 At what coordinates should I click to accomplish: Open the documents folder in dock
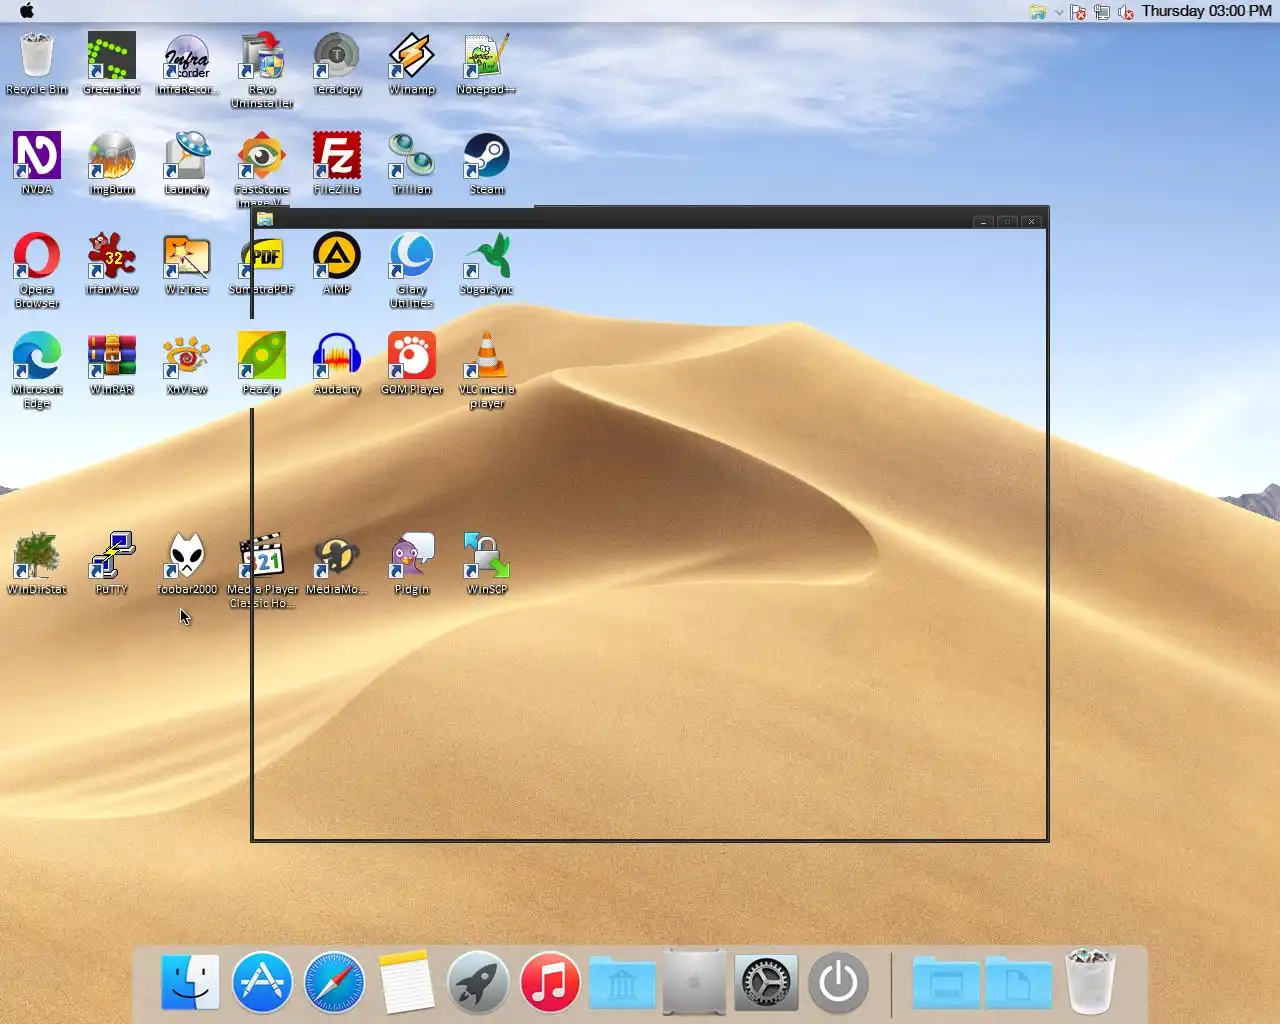pyautogui.click(x=1018, y=982)
